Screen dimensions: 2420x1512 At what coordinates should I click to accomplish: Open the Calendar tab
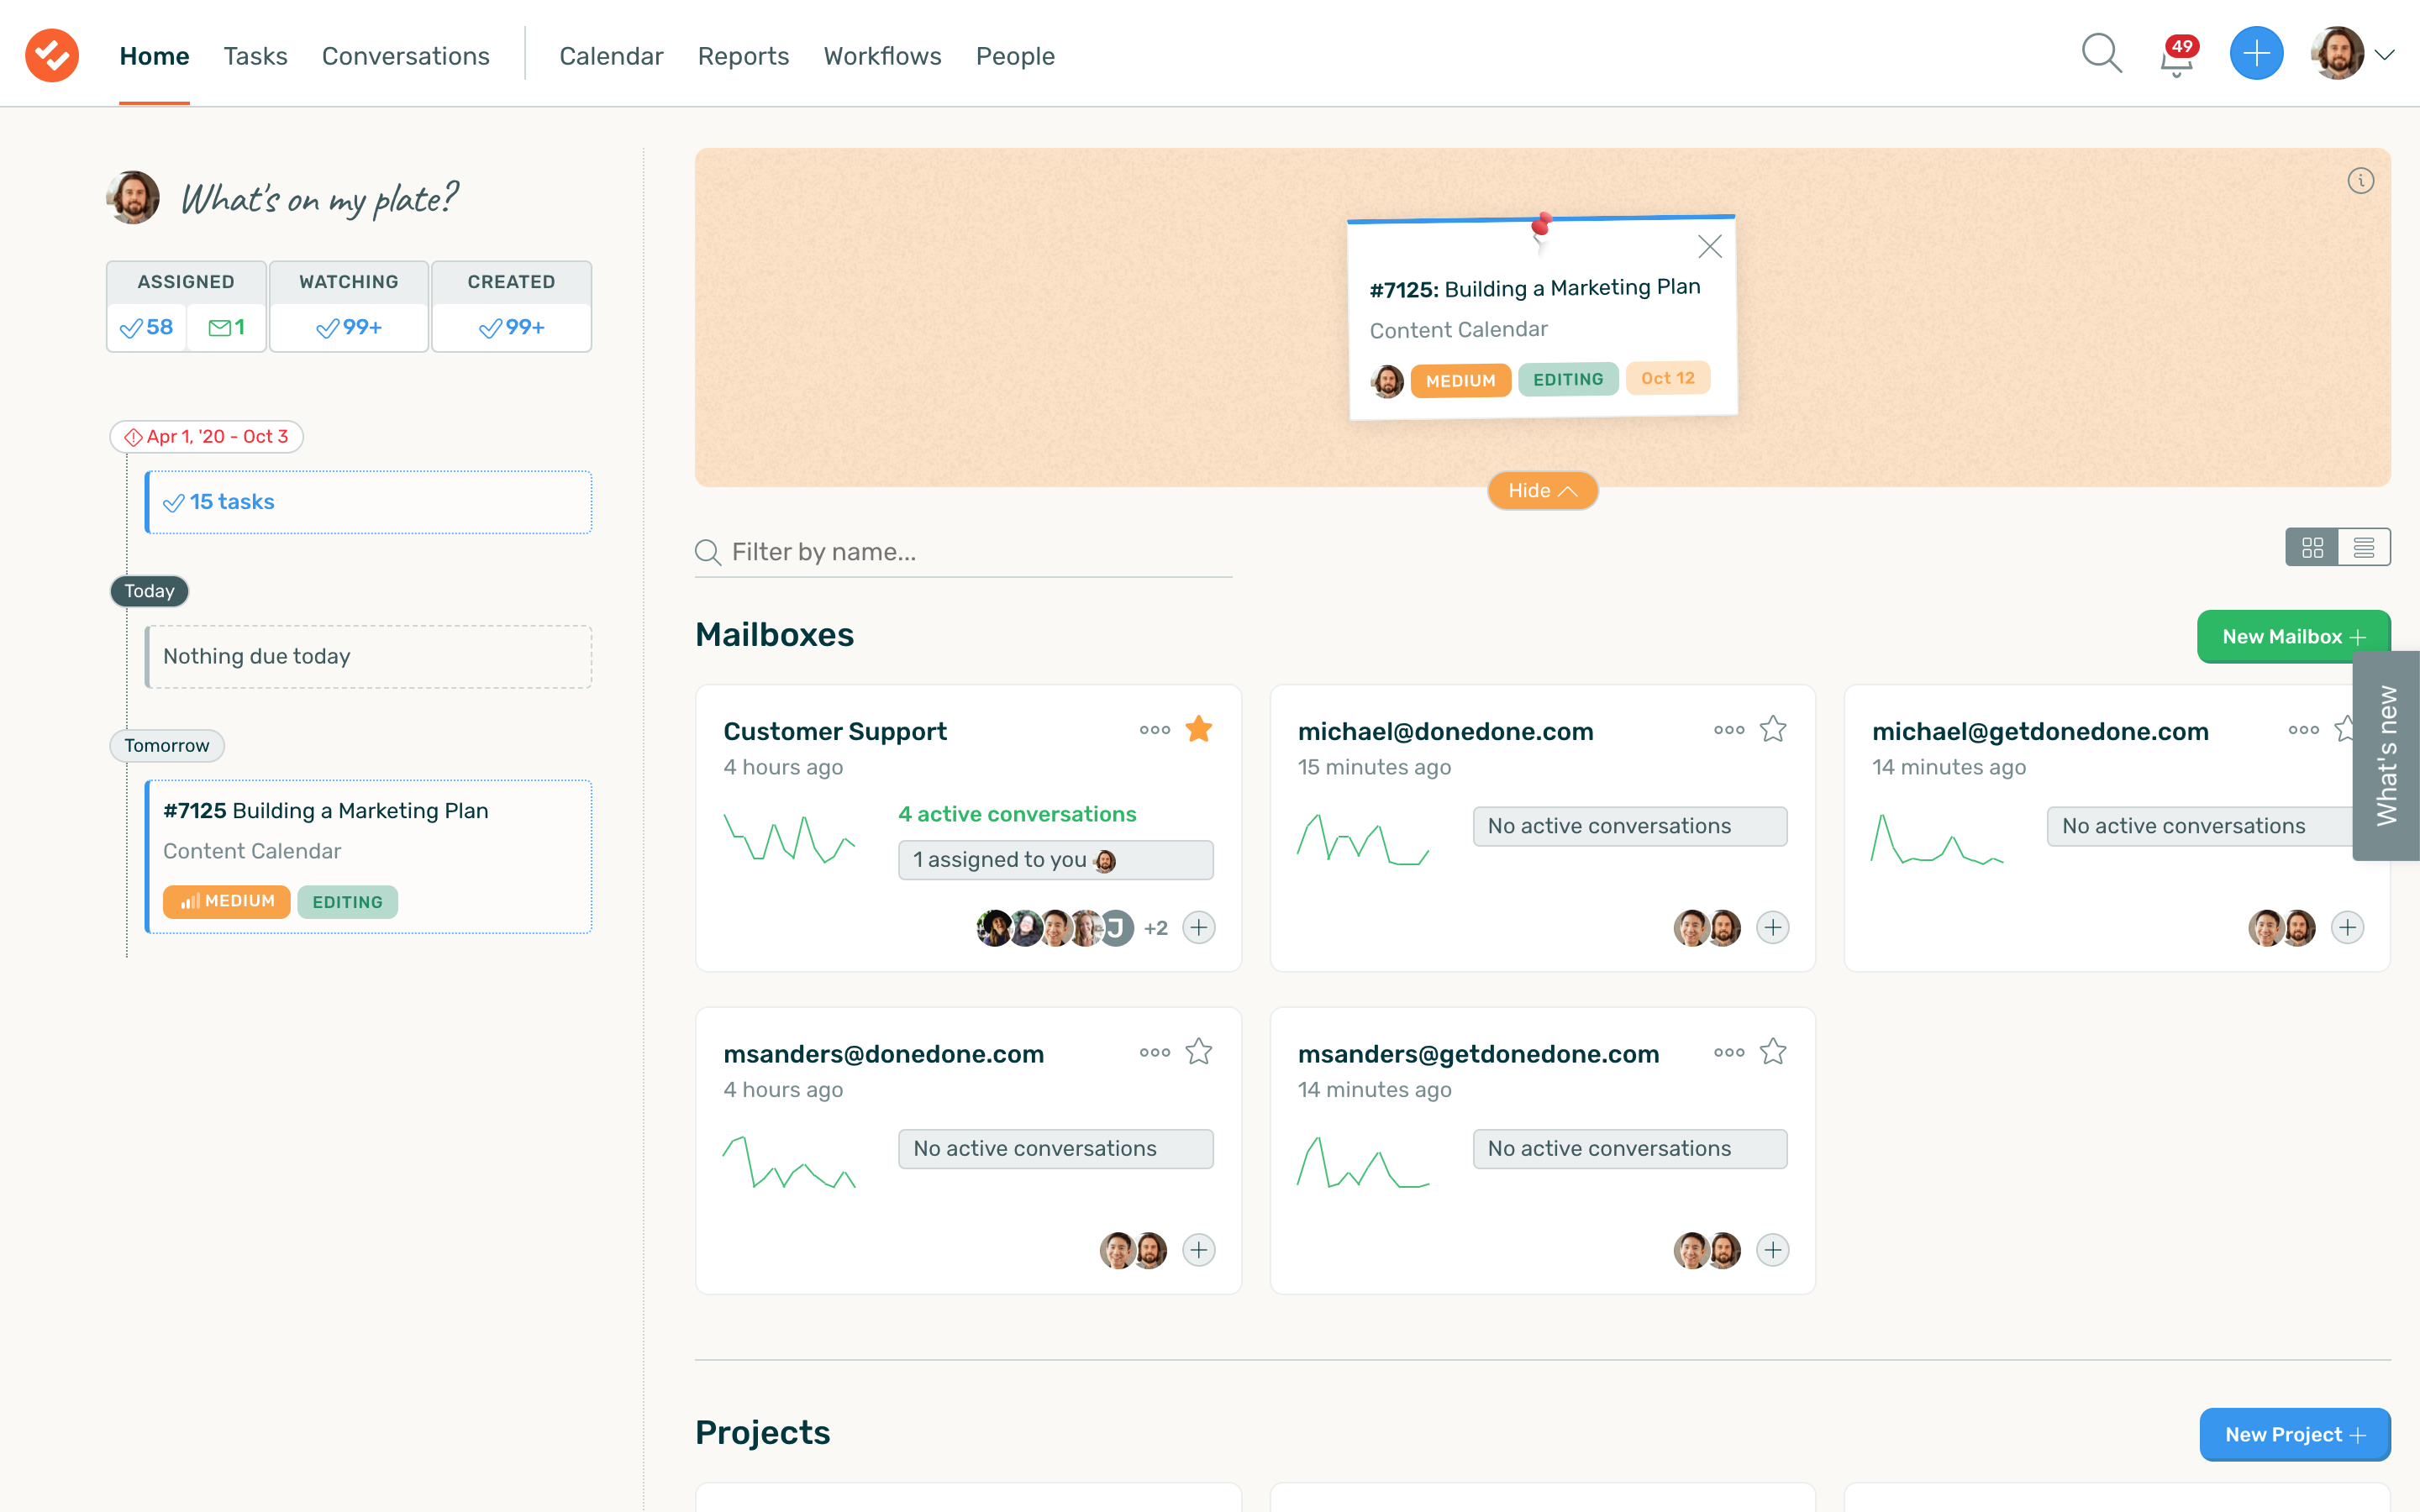[611, 56]
